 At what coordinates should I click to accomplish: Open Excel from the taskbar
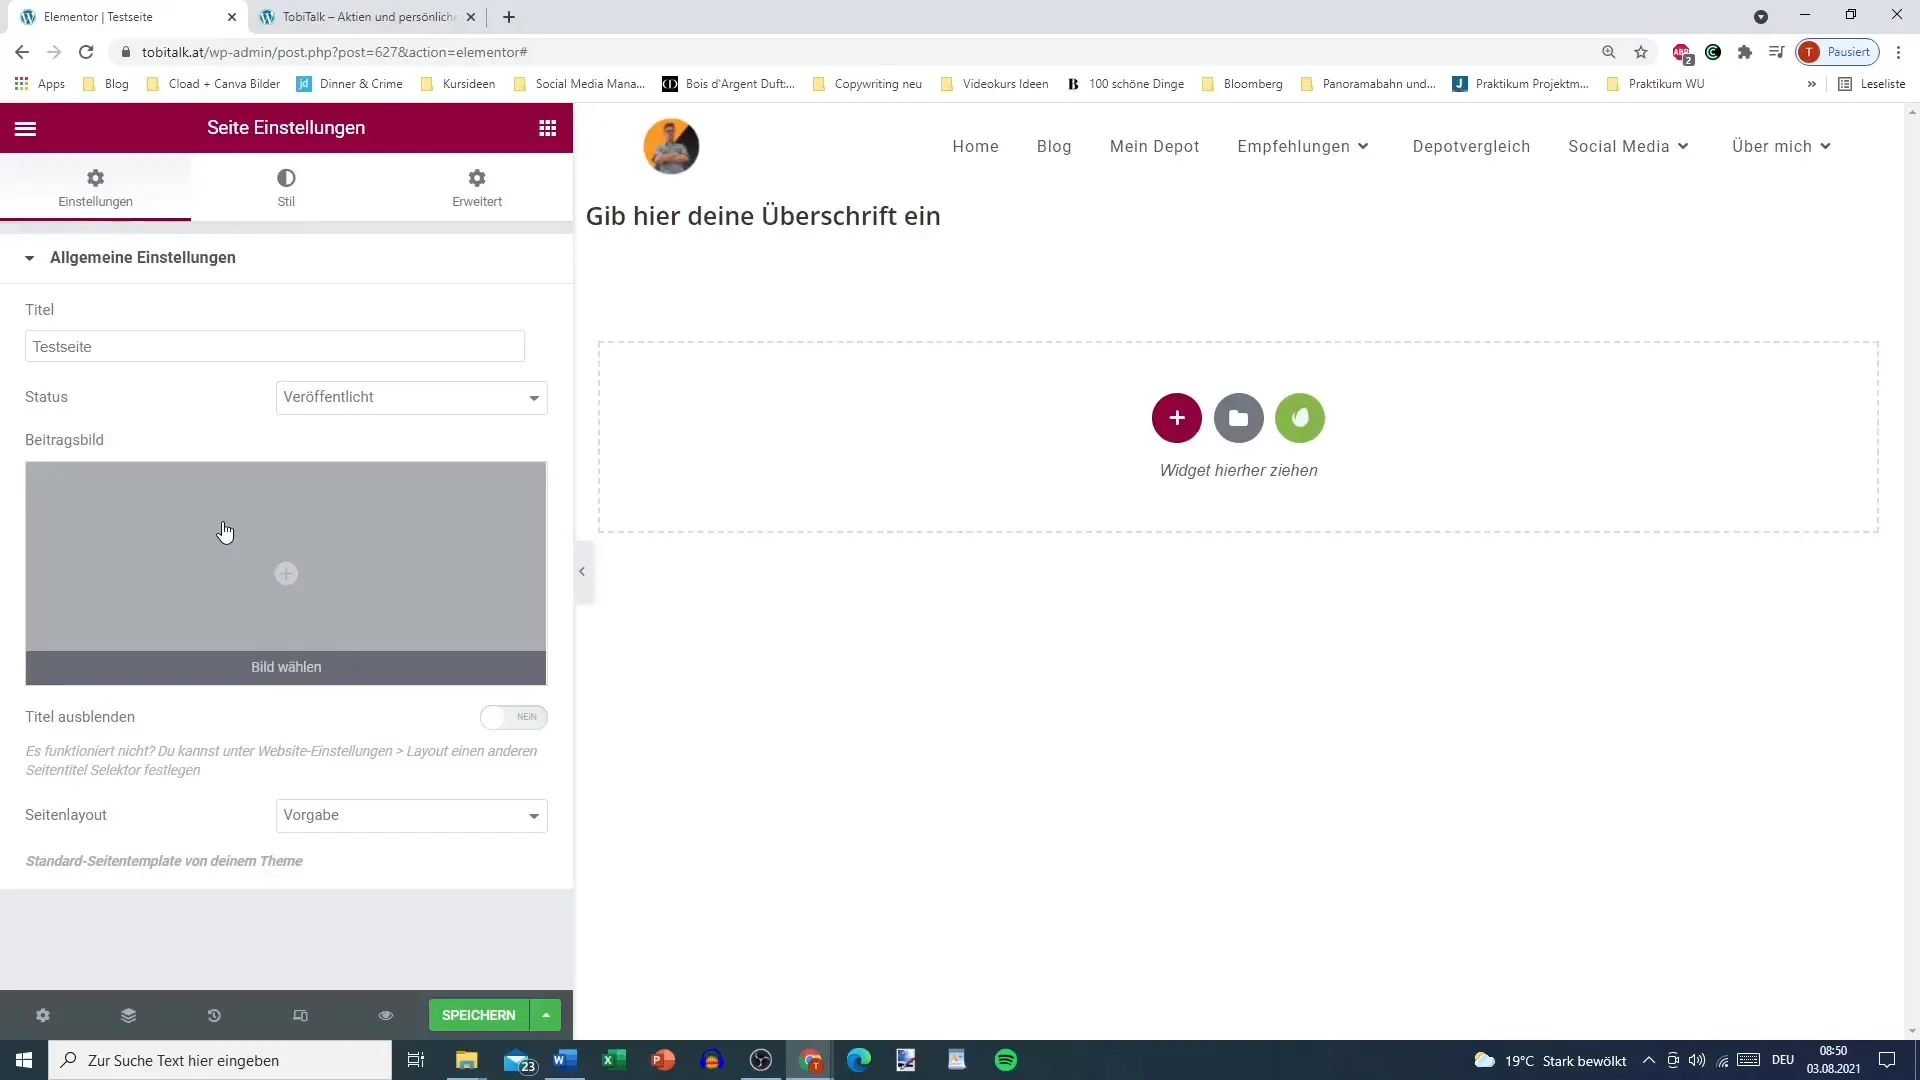(614, 1060)
